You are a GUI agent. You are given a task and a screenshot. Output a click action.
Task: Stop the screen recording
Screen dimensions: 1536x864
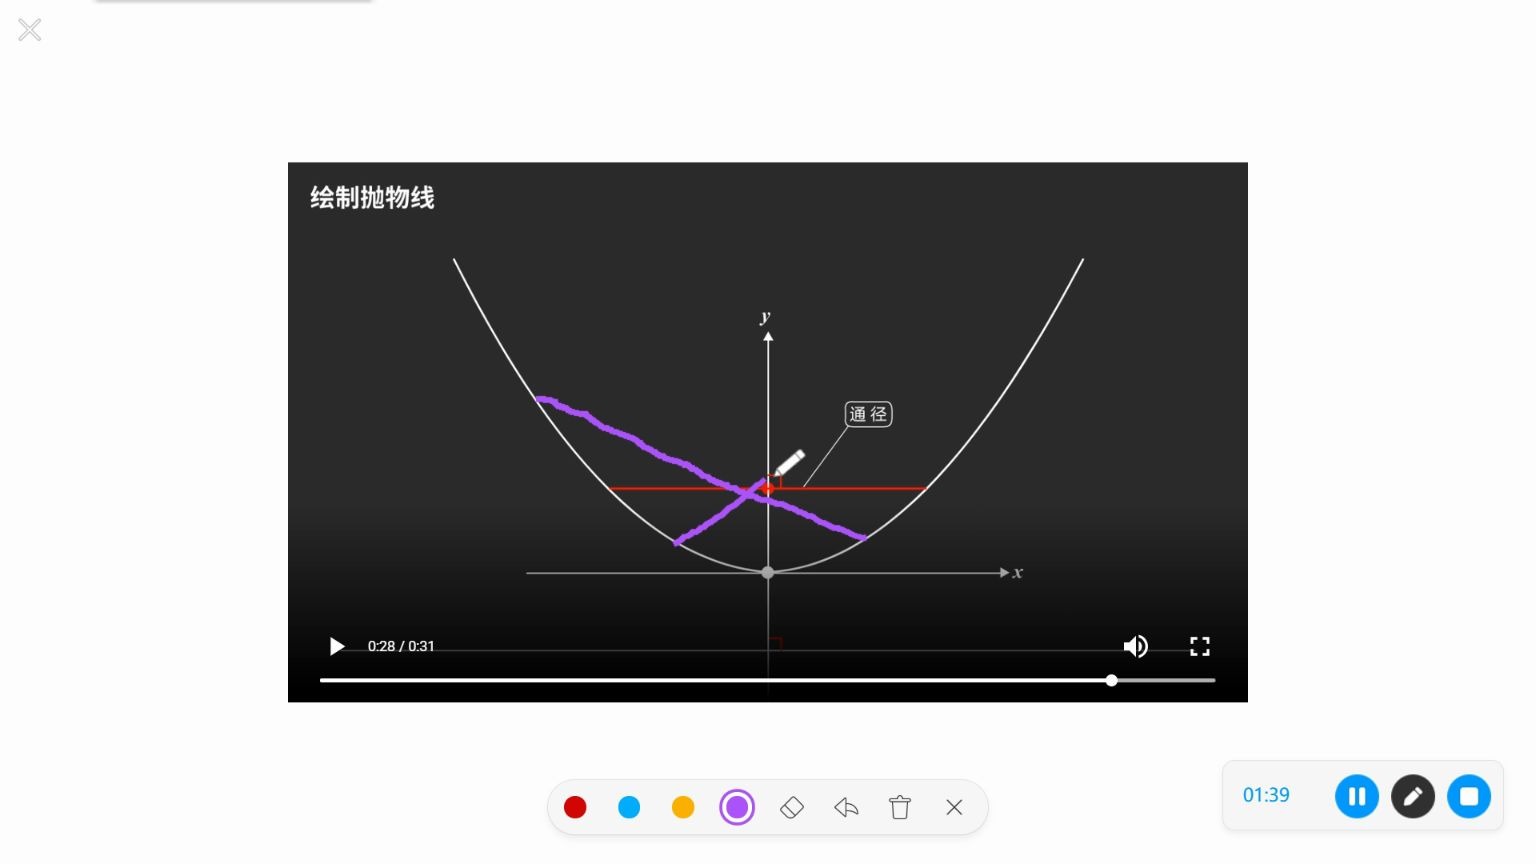[x=1468, y=796]
